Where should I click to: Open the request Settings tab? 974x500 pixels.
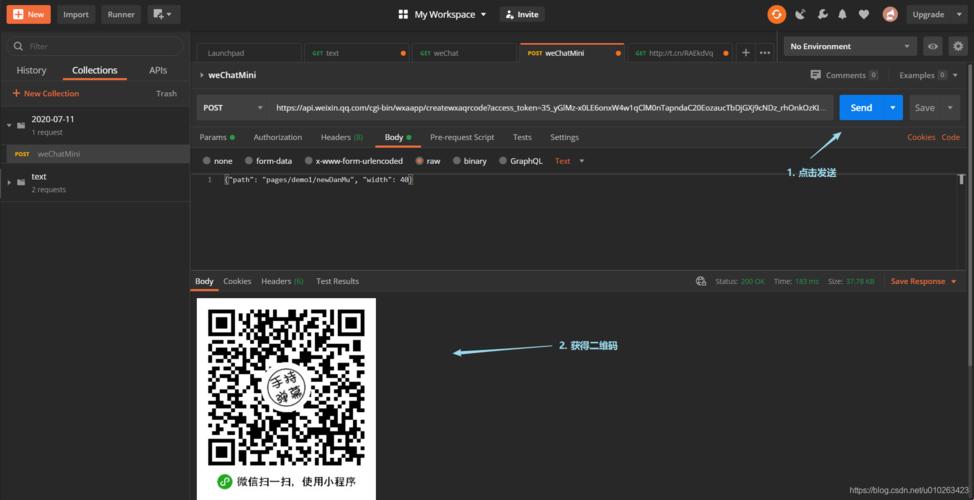564,137
